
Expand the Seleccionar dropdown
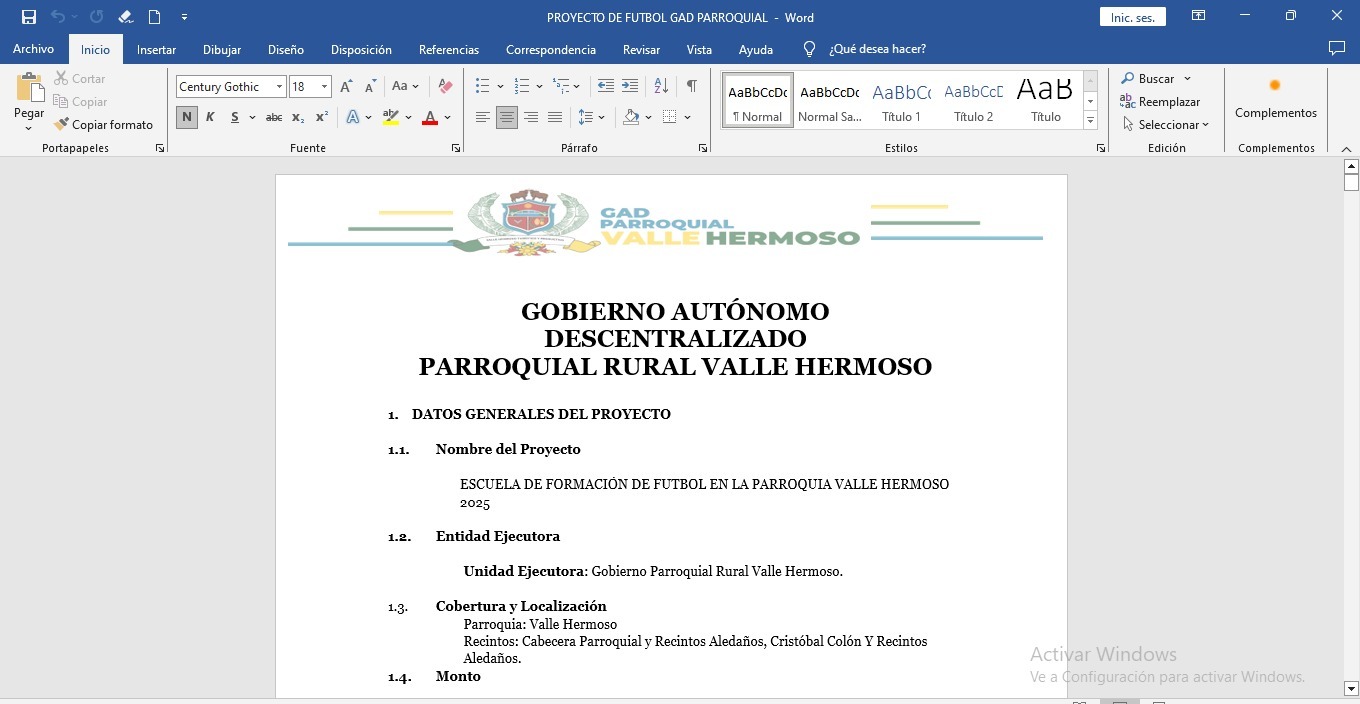click(x=1166, y=125)
